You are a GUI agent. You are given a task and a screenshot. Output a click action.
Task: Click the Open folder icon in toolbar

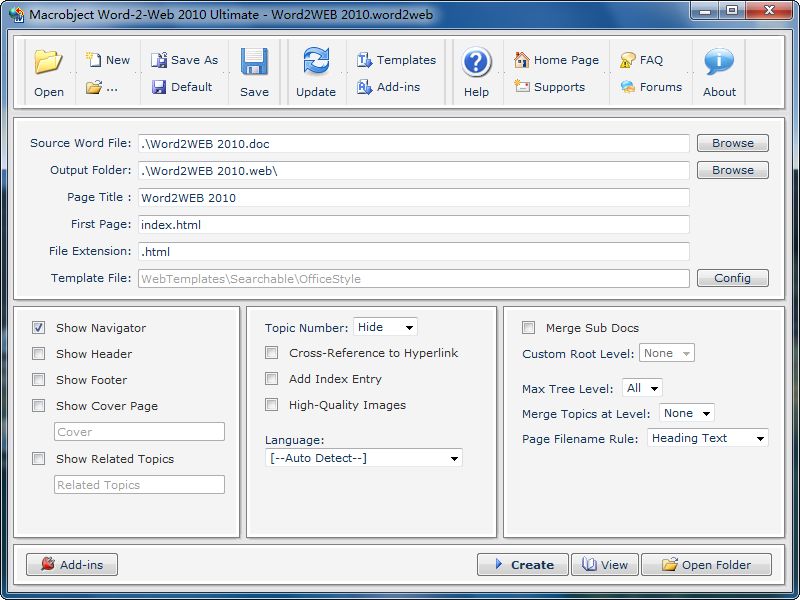pos(48,62)
